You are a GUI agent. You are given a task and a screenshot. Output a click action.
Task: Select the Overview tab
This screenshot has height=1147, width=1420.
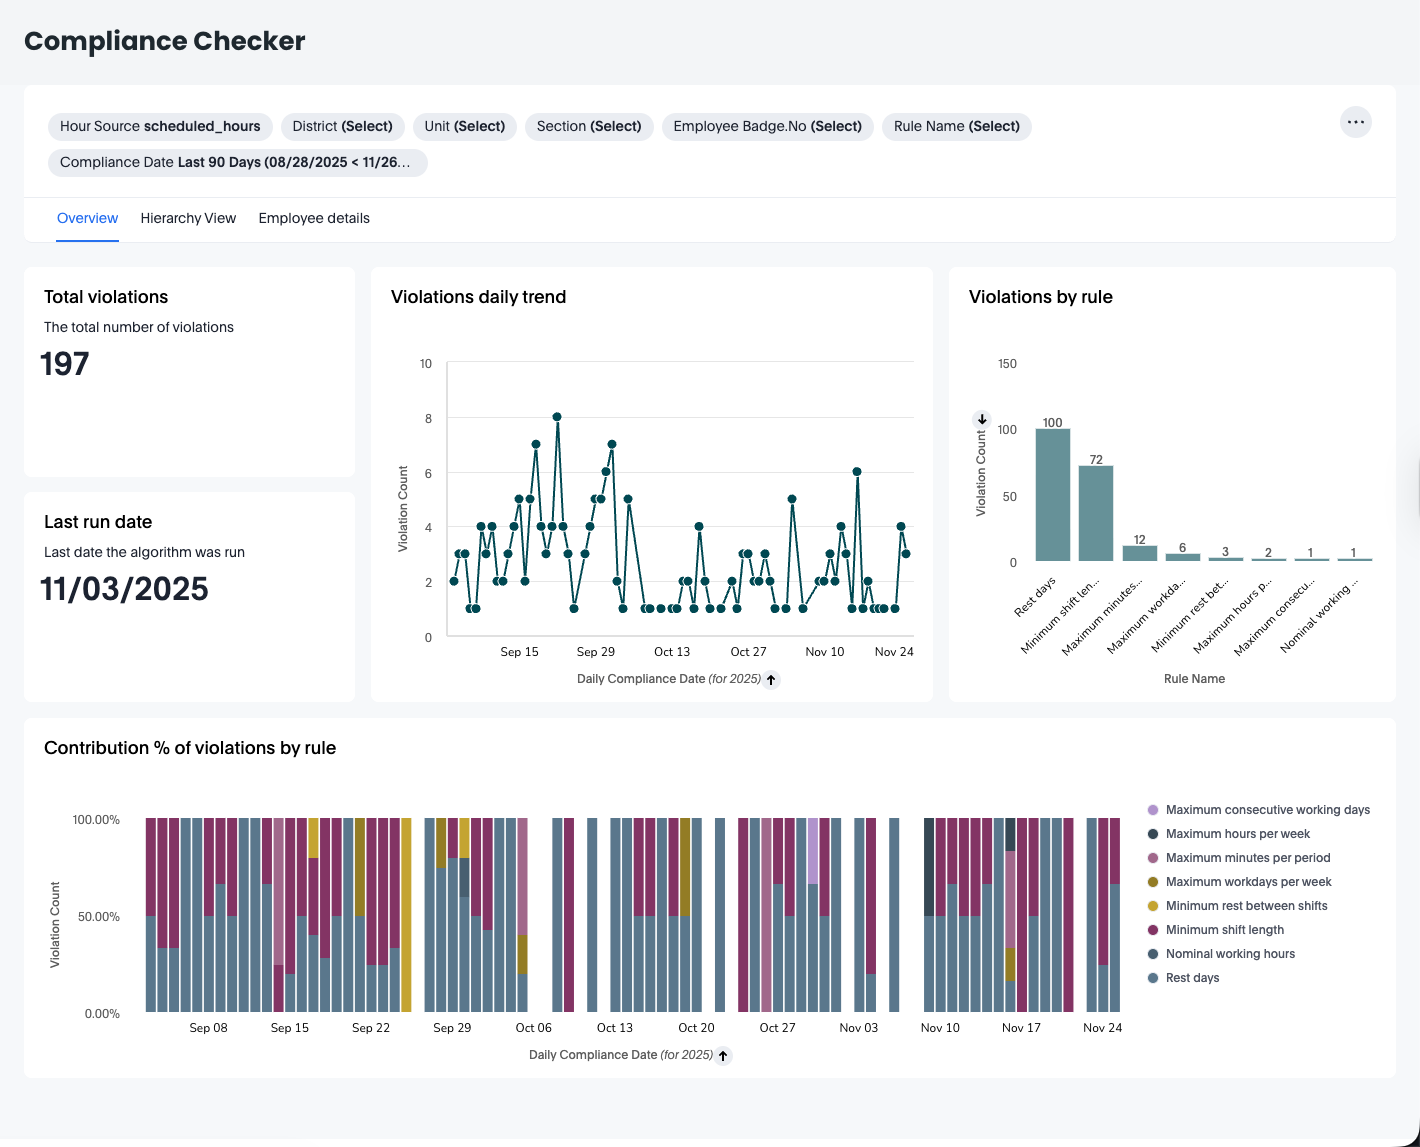click(87, 218)
